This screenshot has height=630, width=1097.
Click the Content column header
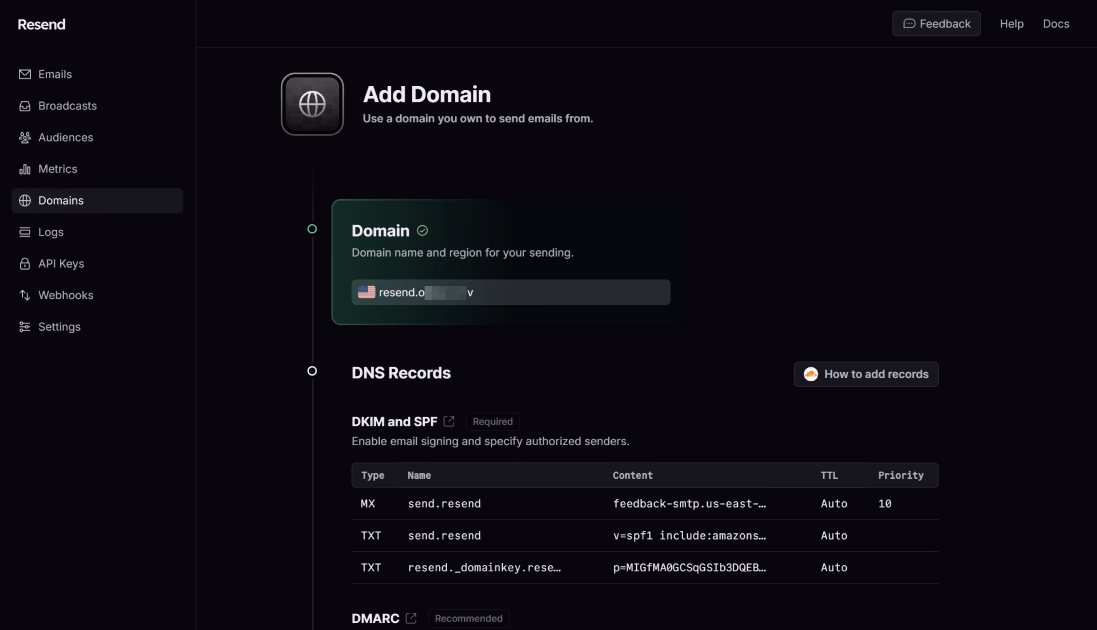[x=632, y=475]
